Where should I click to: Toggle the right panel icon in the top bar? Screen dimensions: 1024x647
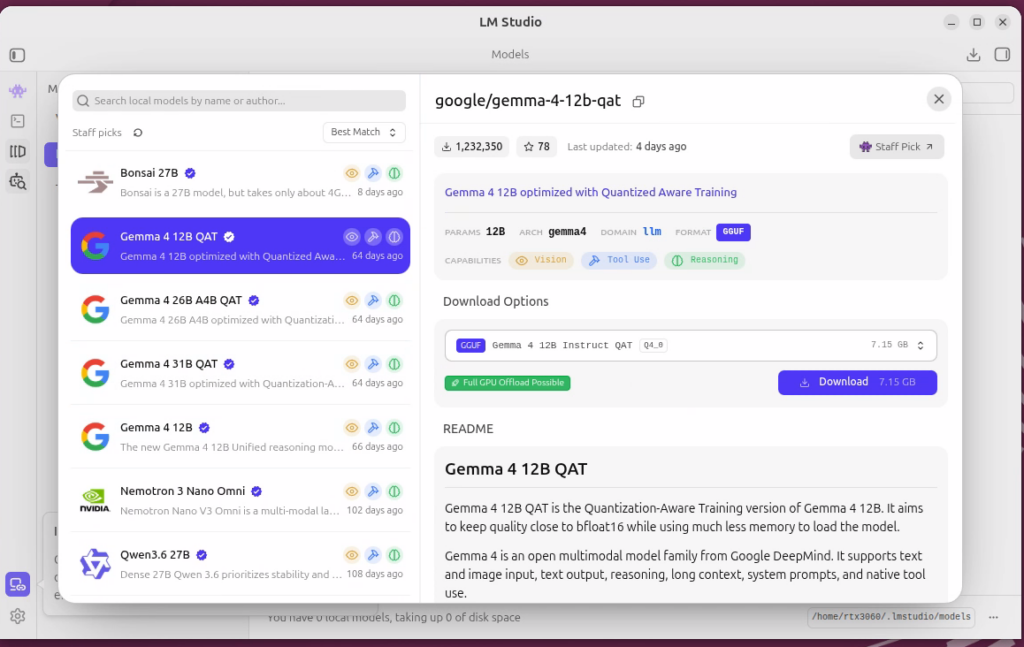coord(1002,55)
